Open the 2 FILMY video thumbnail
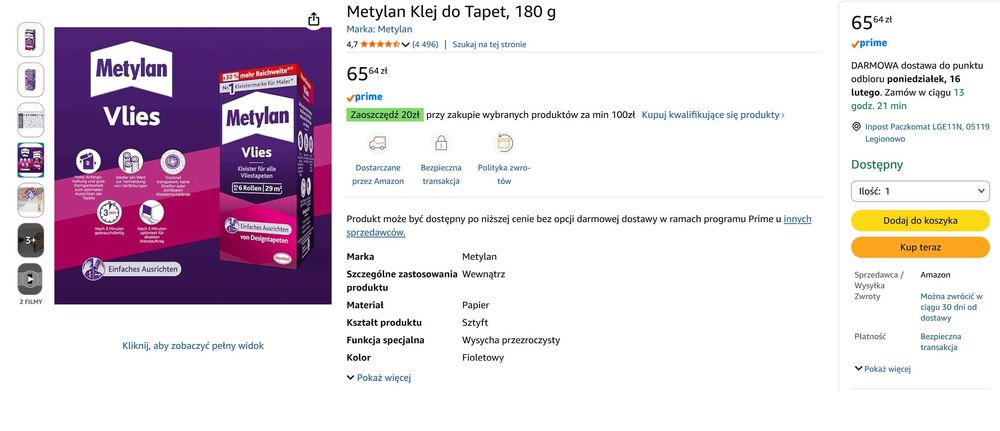This screenshot has height=431, width=1000. pyautogui.click(x=31, y=279)
